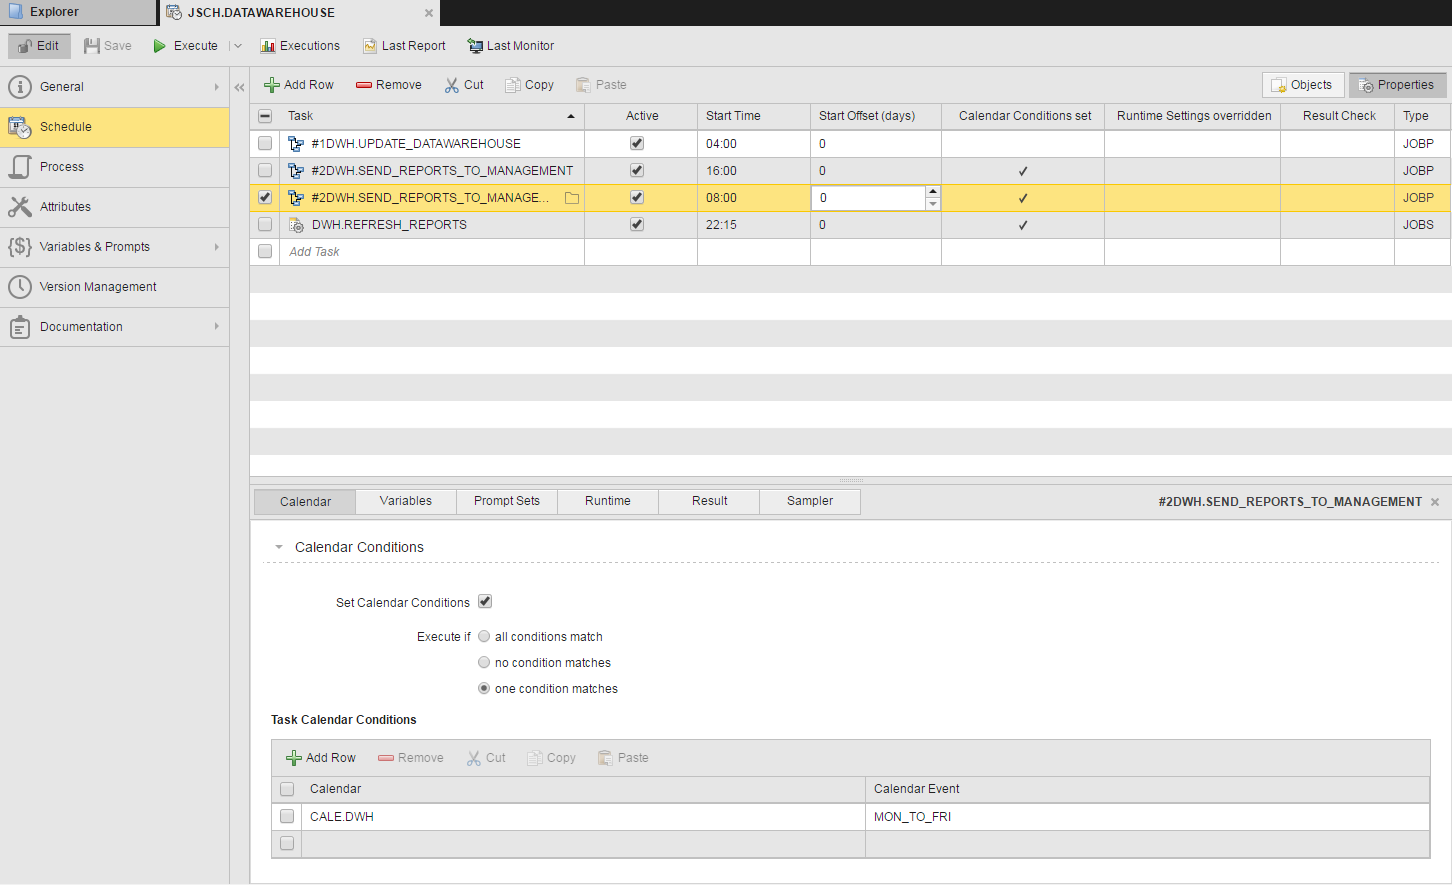The width and height of the screenshot is (1452, 885).
Task: Collapse the sidebar with double chevron
Action: [x=240, y=88]
